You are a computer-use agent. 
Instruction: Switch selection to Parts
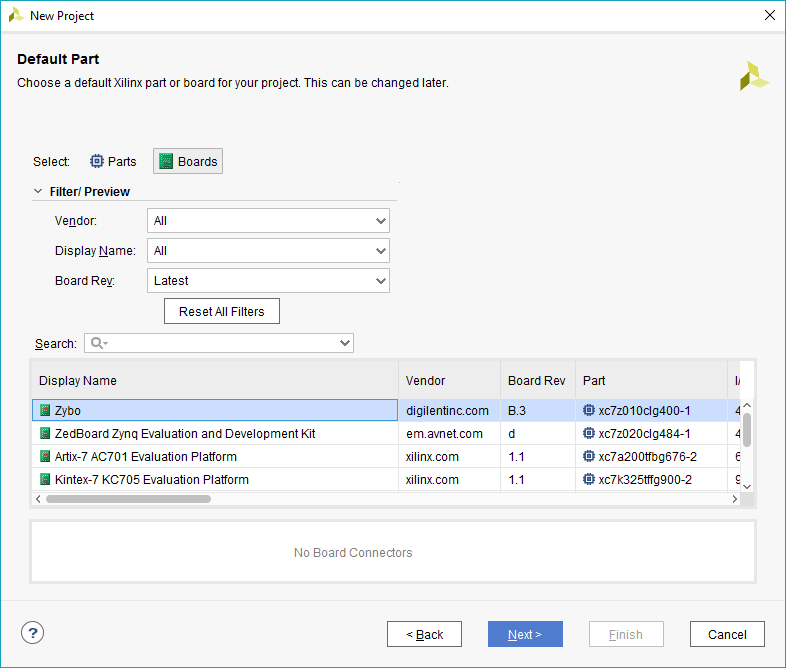(x=113, y=161)
